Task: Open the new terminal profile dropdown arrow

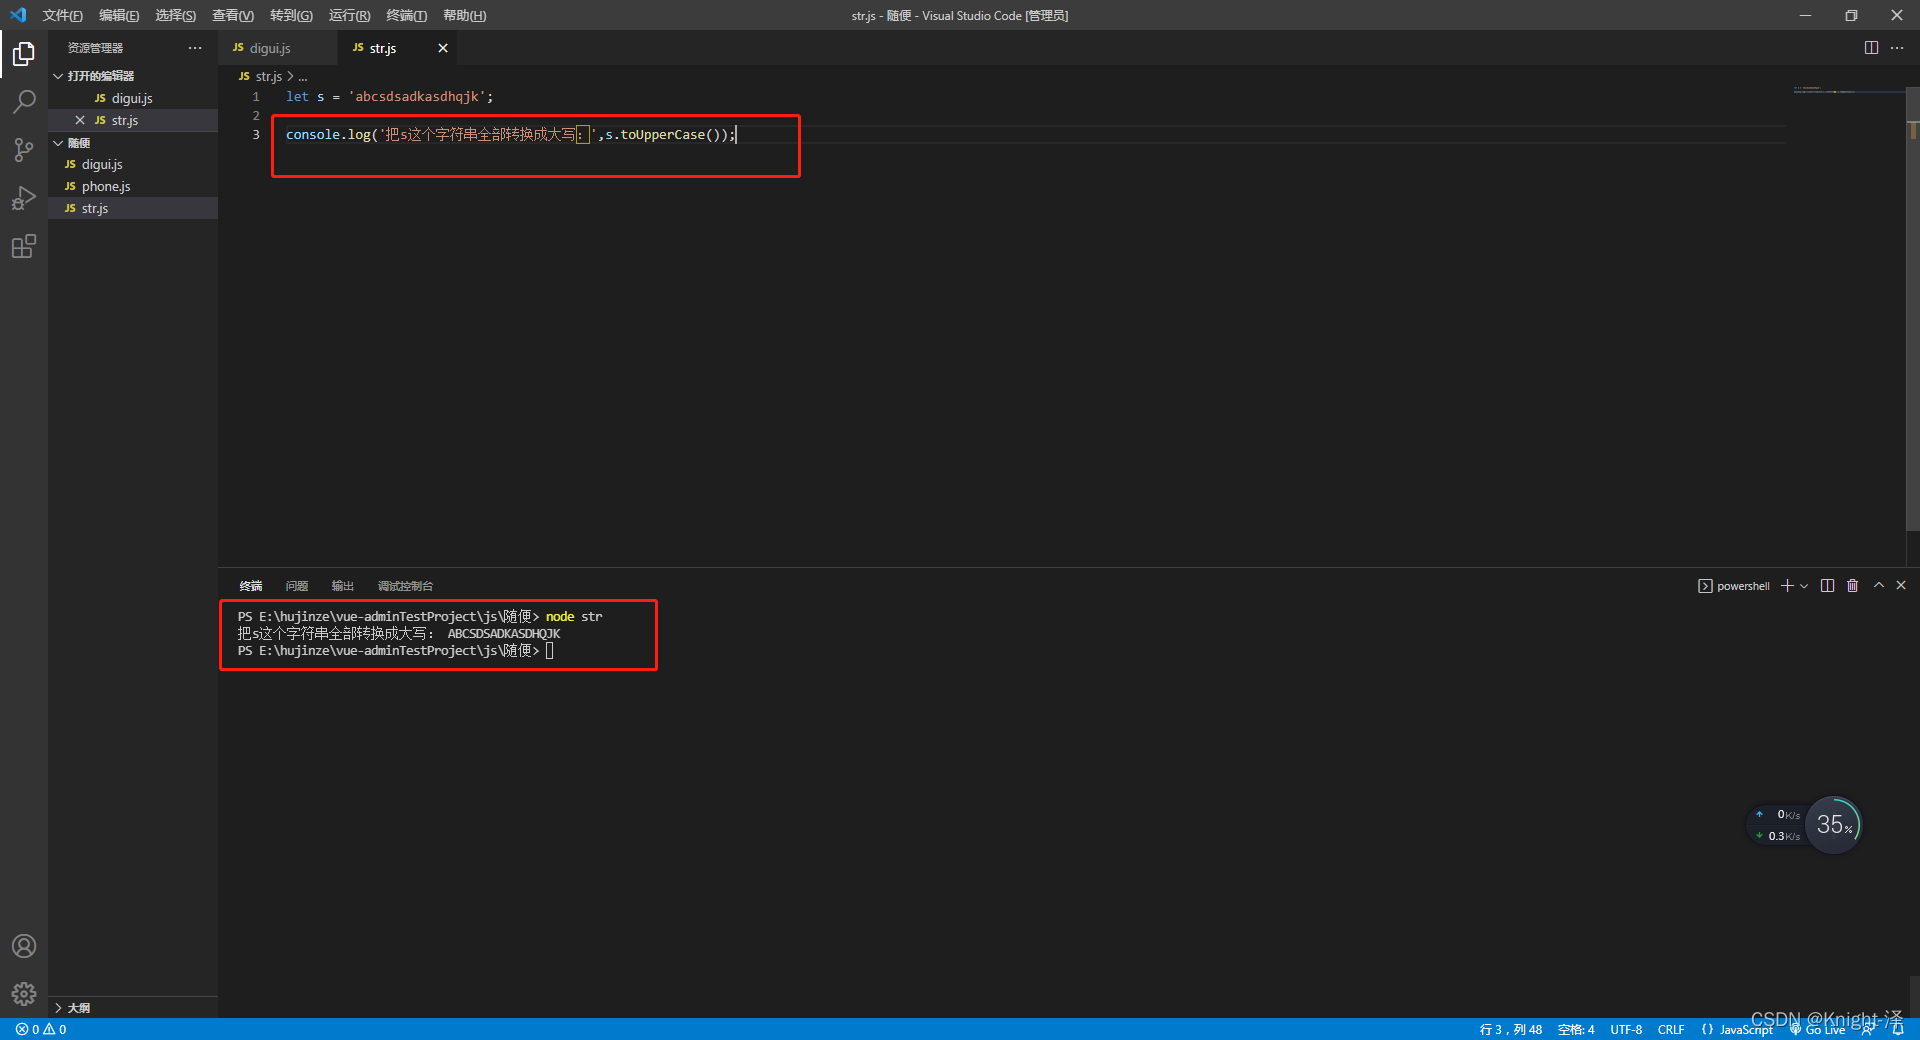Action: pos(1804,586)
